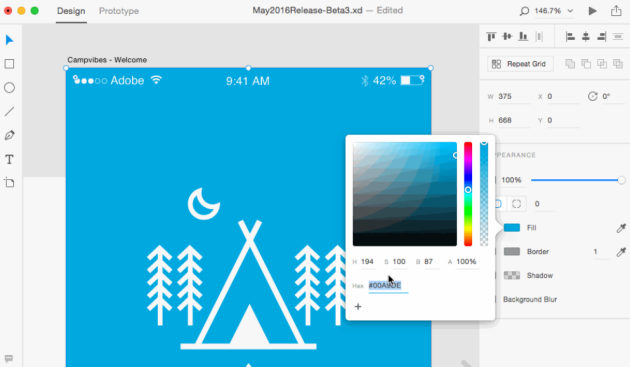Switch to the Prototype tab
630x367 pixels.
point(119,11)
